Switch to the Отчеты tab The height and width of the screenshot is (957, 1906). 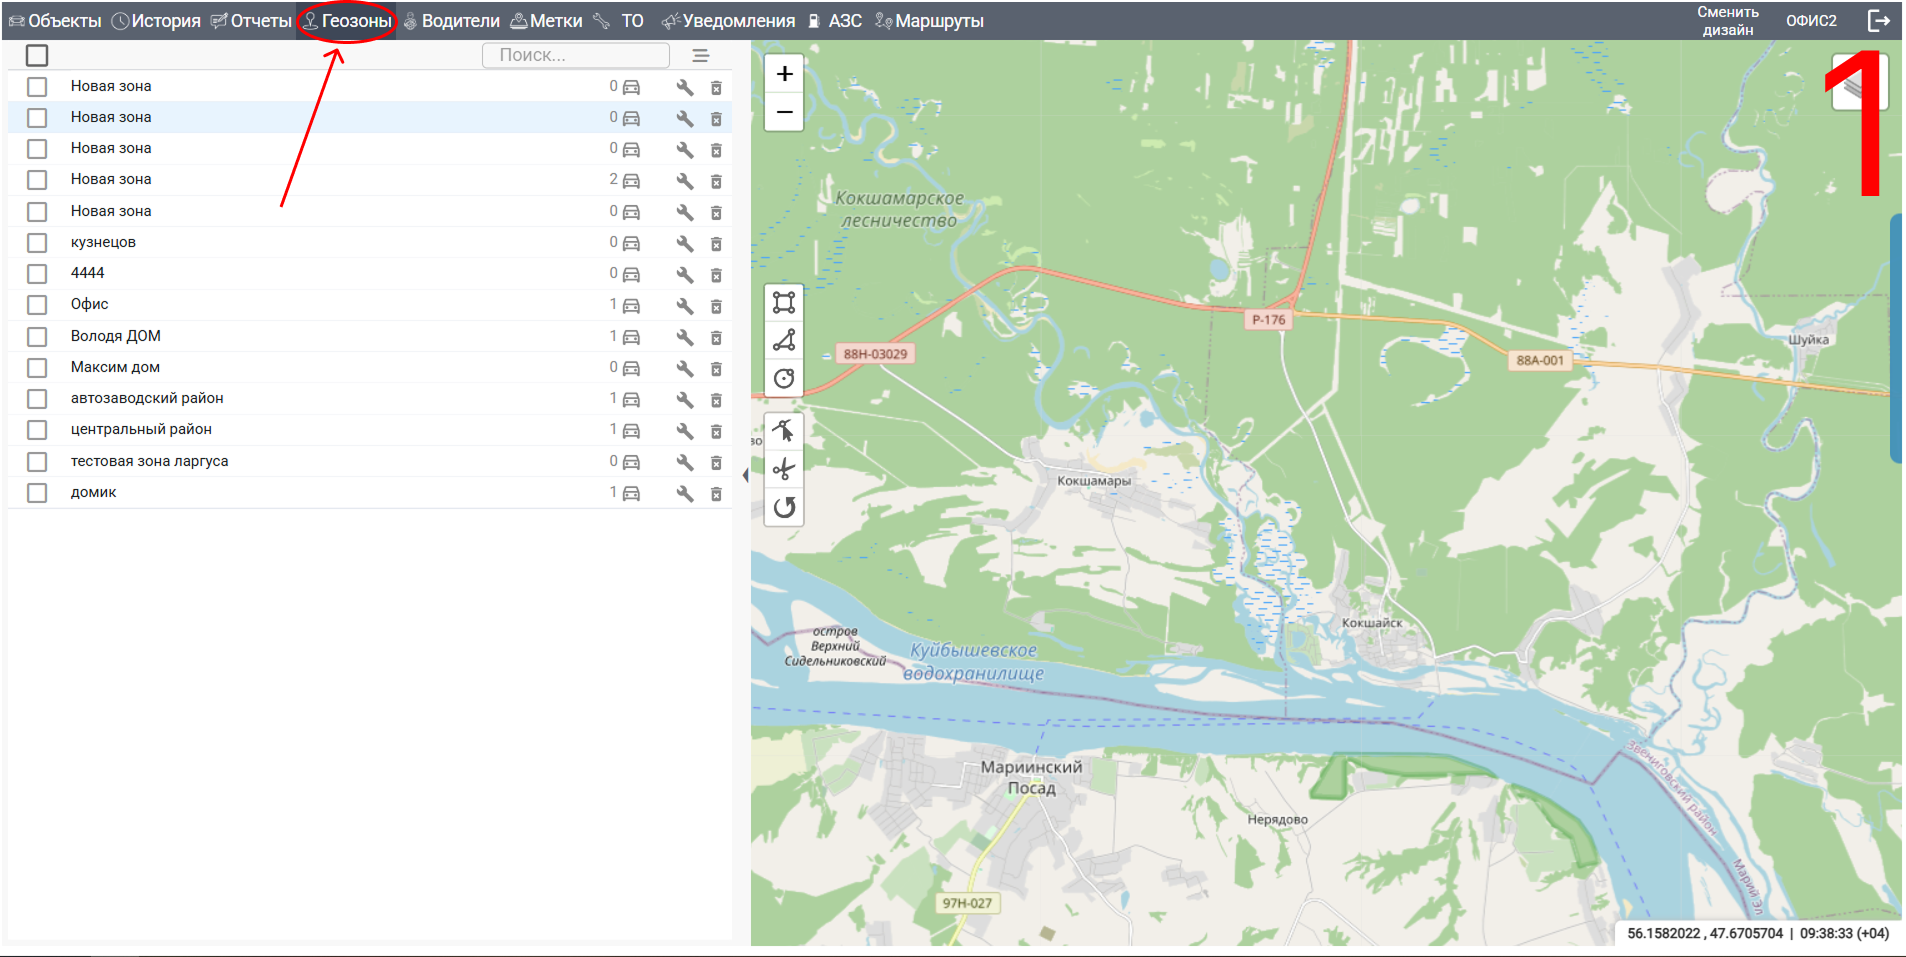click(x=252, y=21)
